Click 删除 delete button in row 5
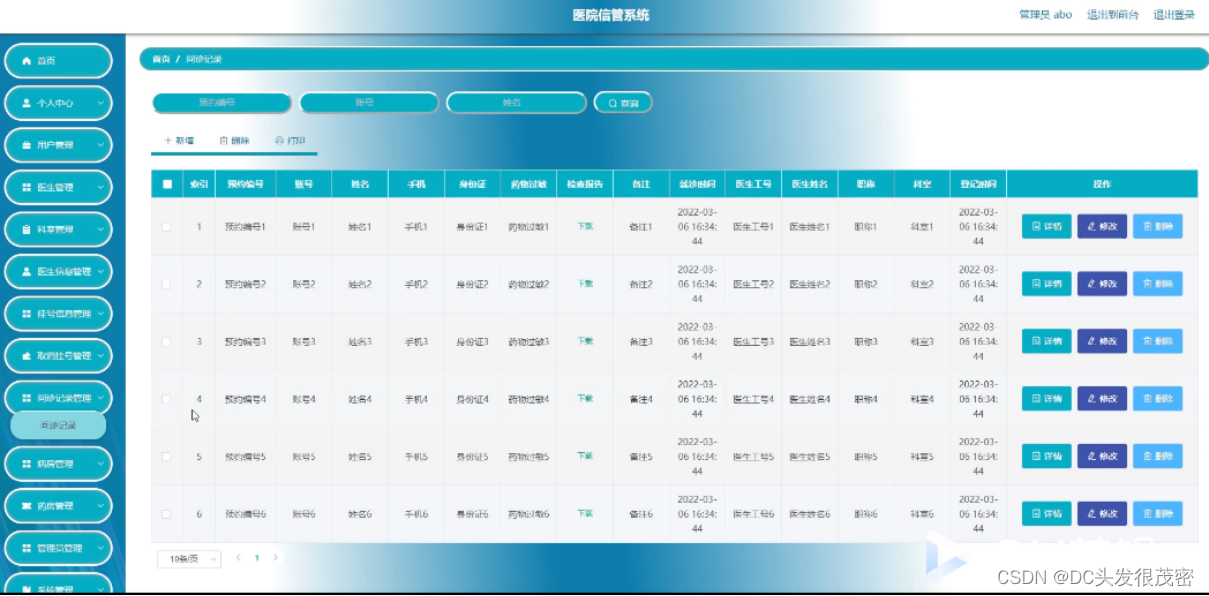1209x596 pixels. (1157, 456)
